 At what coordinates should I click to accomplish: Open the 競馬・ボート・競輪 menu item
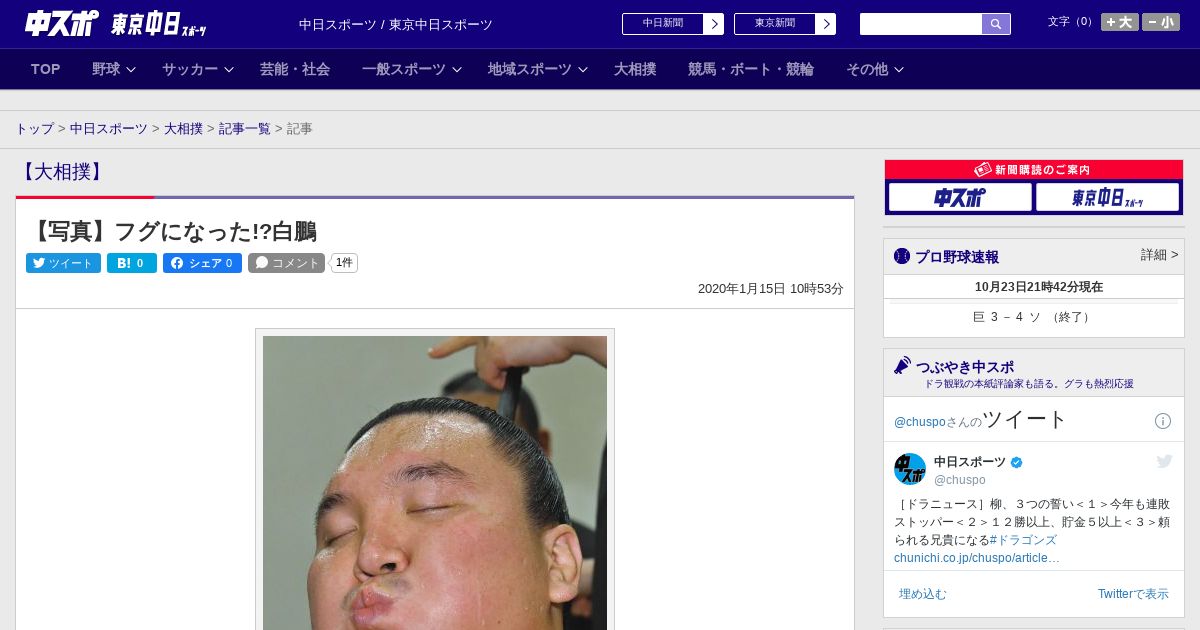751,69
